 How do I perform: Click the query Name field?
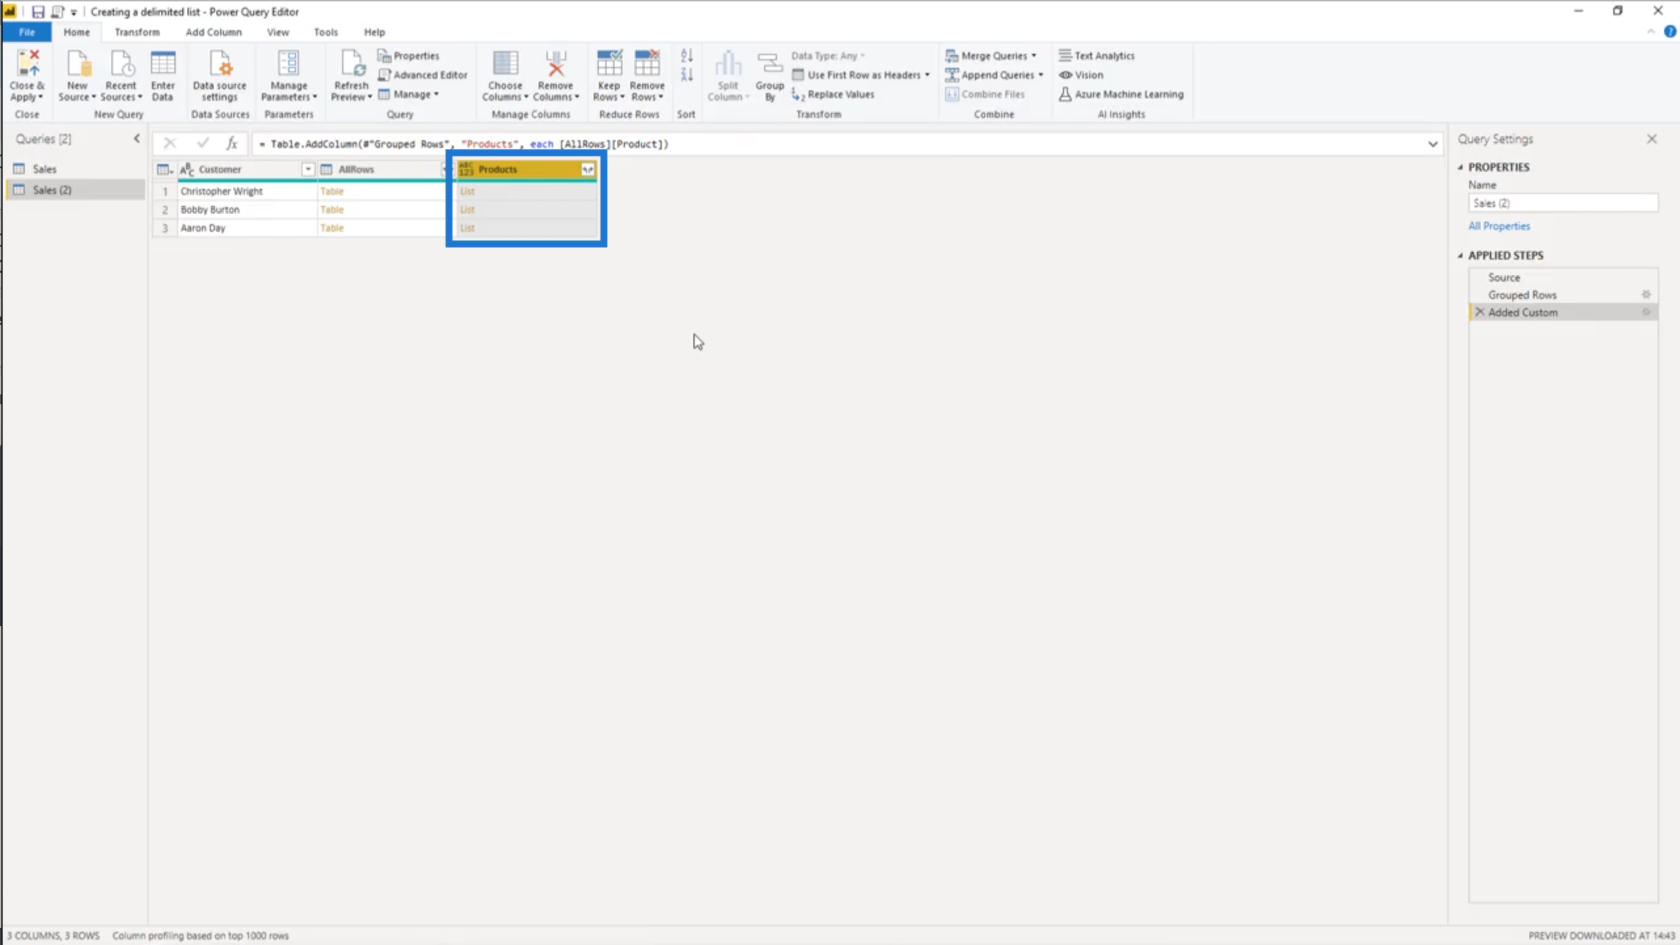pos(1563,203)
